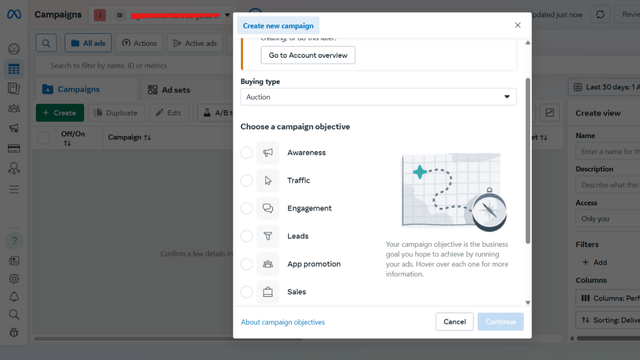Open All tools hamburger menu in sidebar
Screen dimensions: 640x360
pos(14,189)
